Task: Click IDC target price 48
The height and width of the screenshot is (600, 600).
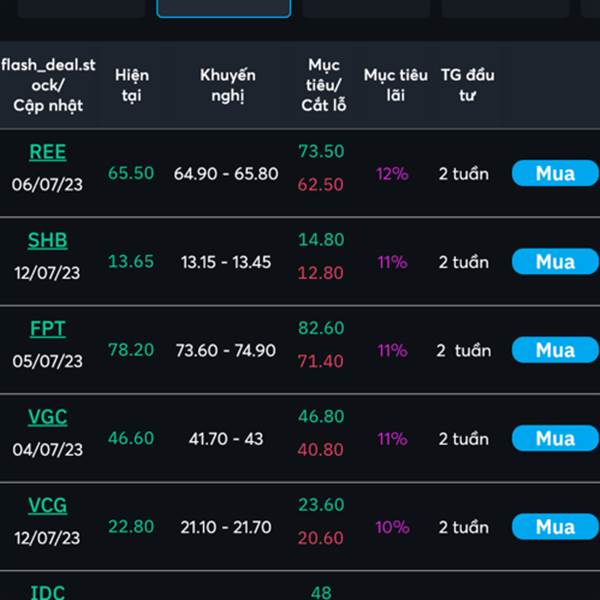Action: [321, 592]
